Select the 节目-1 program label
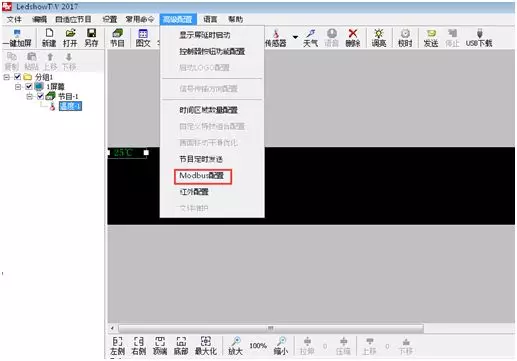This screenshot has height=361, width=517. click(68, 96)
